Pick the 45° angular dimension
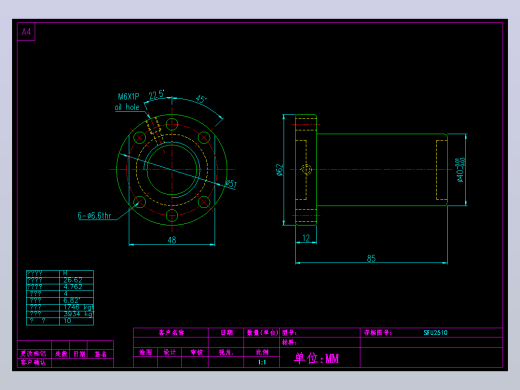This screenshot has width=520, height=390. point(201,99)
